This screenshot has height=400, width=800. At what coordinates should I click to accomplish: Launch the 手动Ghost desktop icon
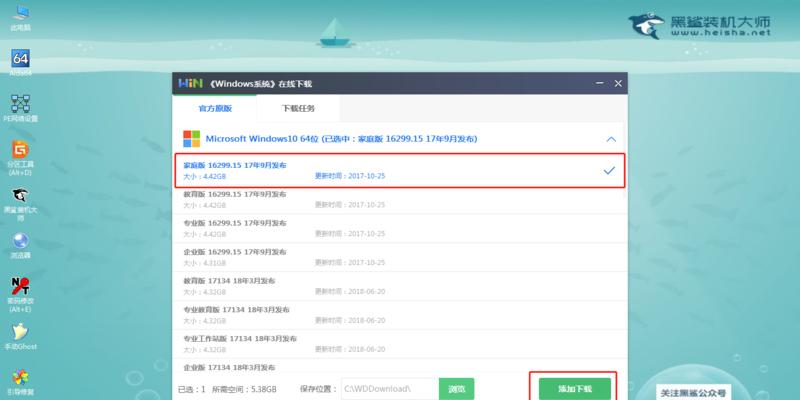(x=20, y=336)
